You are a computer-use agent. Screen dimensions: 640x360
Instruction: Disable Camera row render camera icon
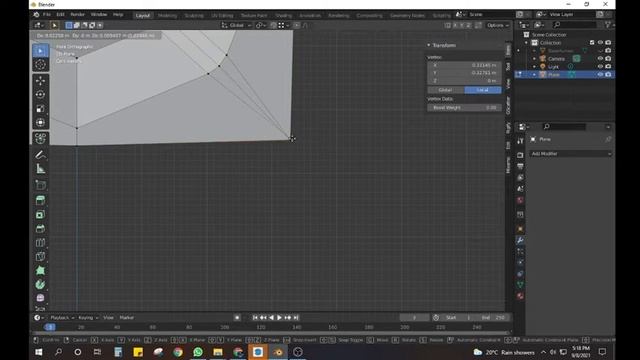pos(608,58)
